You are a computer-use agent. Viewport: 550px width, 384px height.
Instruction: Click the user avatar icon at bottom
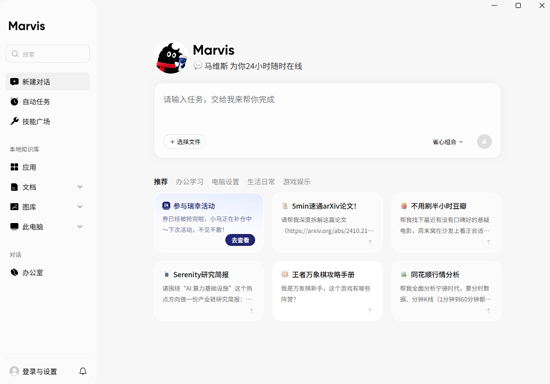(14, 371)
